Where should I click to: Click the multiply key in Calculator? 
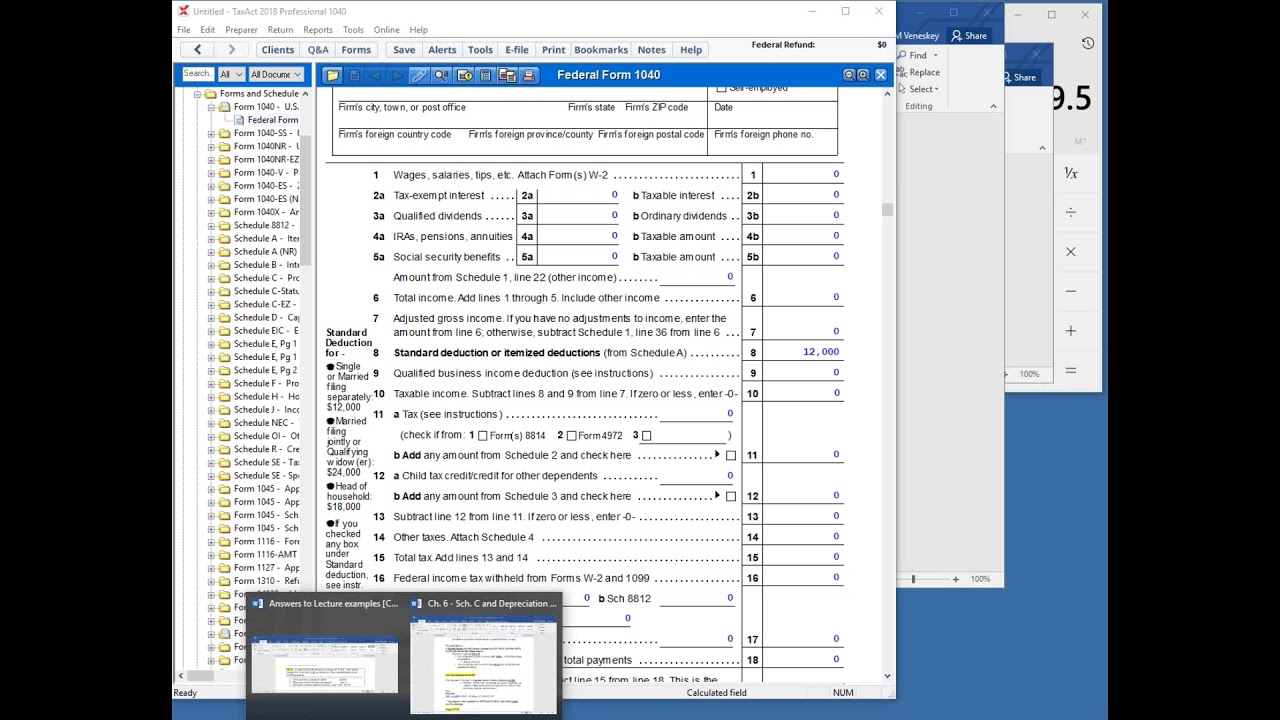[x=1071, y=252]
